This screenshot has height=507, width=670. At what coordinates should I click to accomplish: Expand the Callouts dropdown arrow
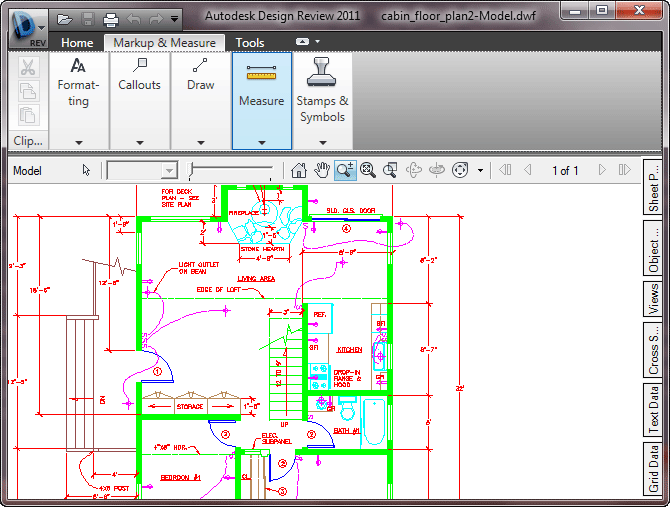[x=140, y=143]
